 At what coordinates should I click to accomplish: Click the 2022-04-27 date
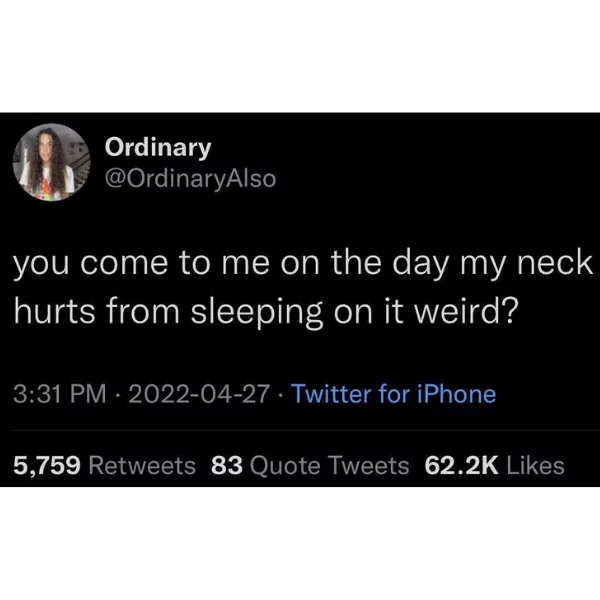pos(199,394)
